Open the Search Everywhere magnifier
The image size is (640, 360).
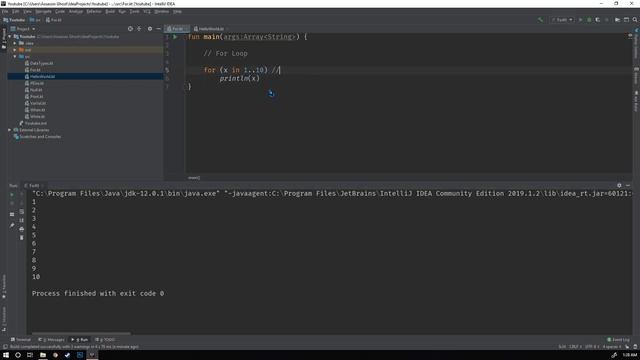click(635, 20)
